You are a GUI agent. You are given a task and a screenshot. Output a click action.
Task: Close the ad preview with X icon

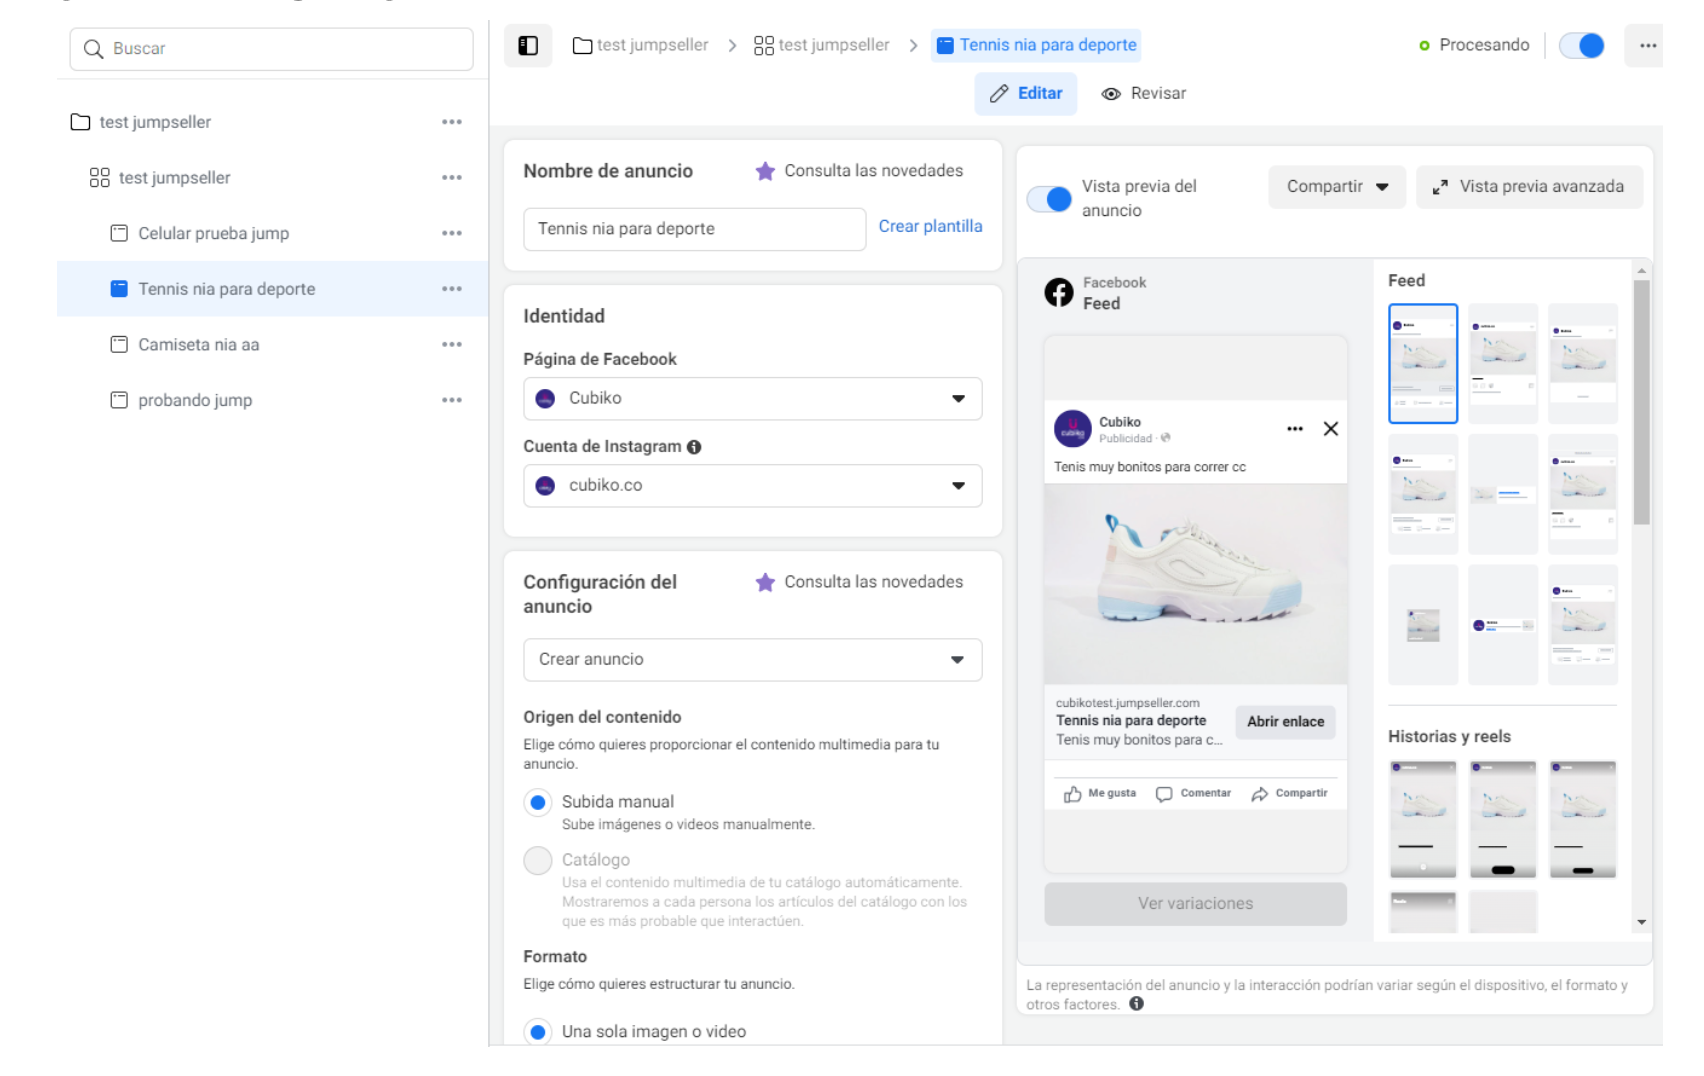[x=1330, y=429]
